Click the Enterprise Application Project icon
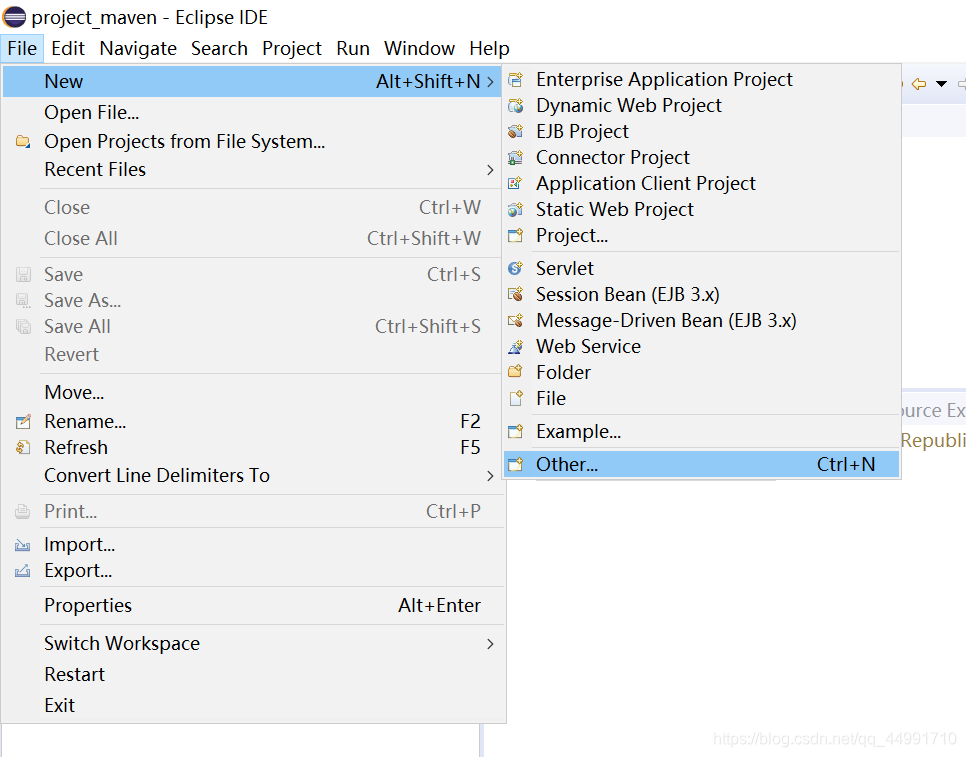The width and height of the screenshot is (966, 757). pyautogui.click(x=515, y=79)
